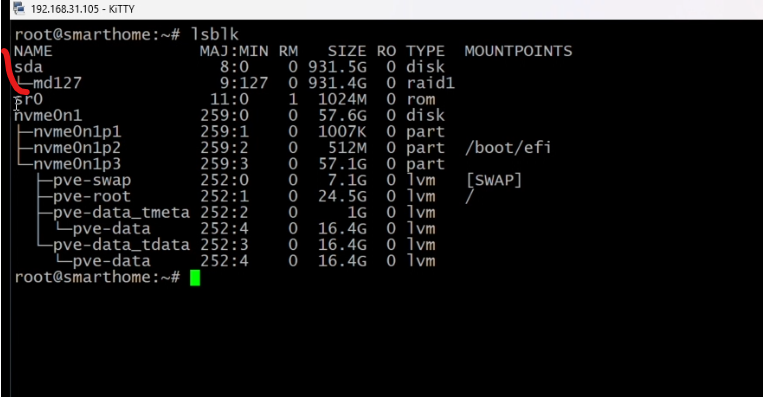Click the '/boot/efi' mountpoint
This screenshot has width=763, height=397.
tap(508, 148)
